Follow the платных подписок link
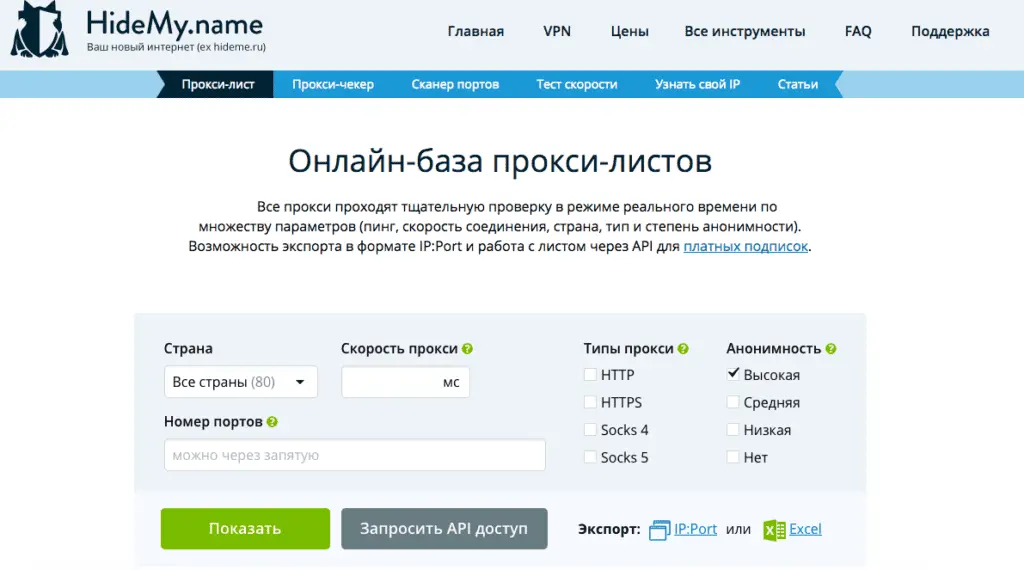The height and width of the screenshot is (570, 1024). (745, 246)
